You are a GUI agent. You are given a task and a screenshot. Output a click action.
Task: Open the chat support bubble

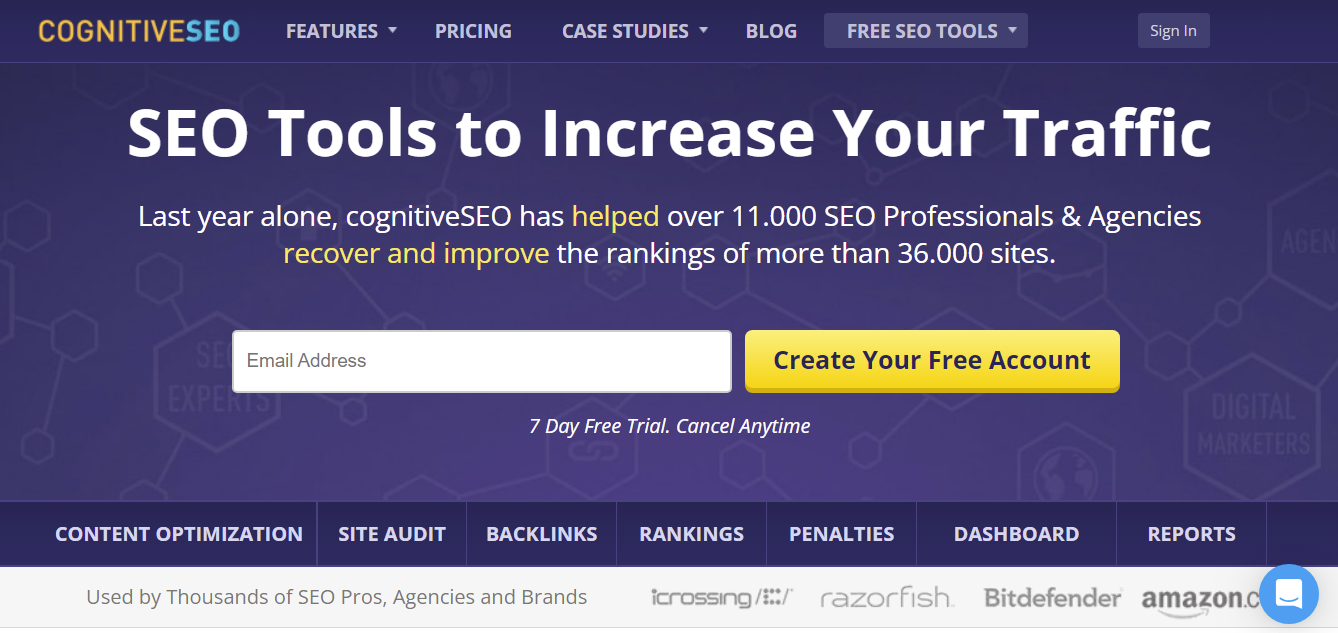coord(1289,594)
